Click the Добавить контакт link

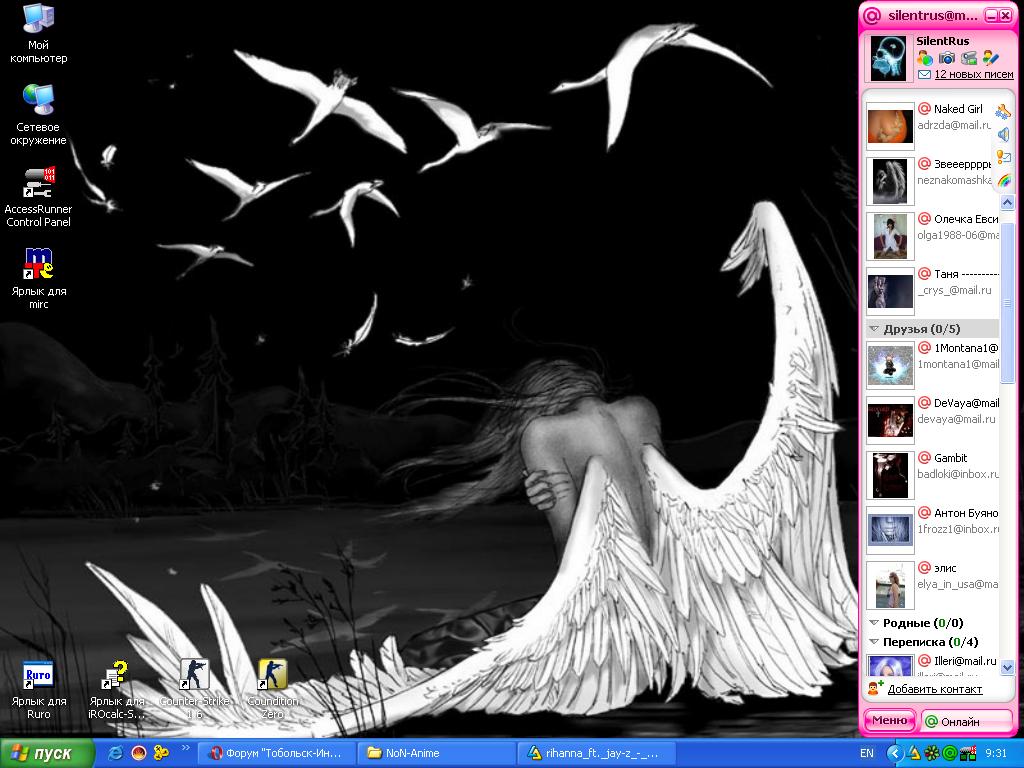[x=935, y=689]
